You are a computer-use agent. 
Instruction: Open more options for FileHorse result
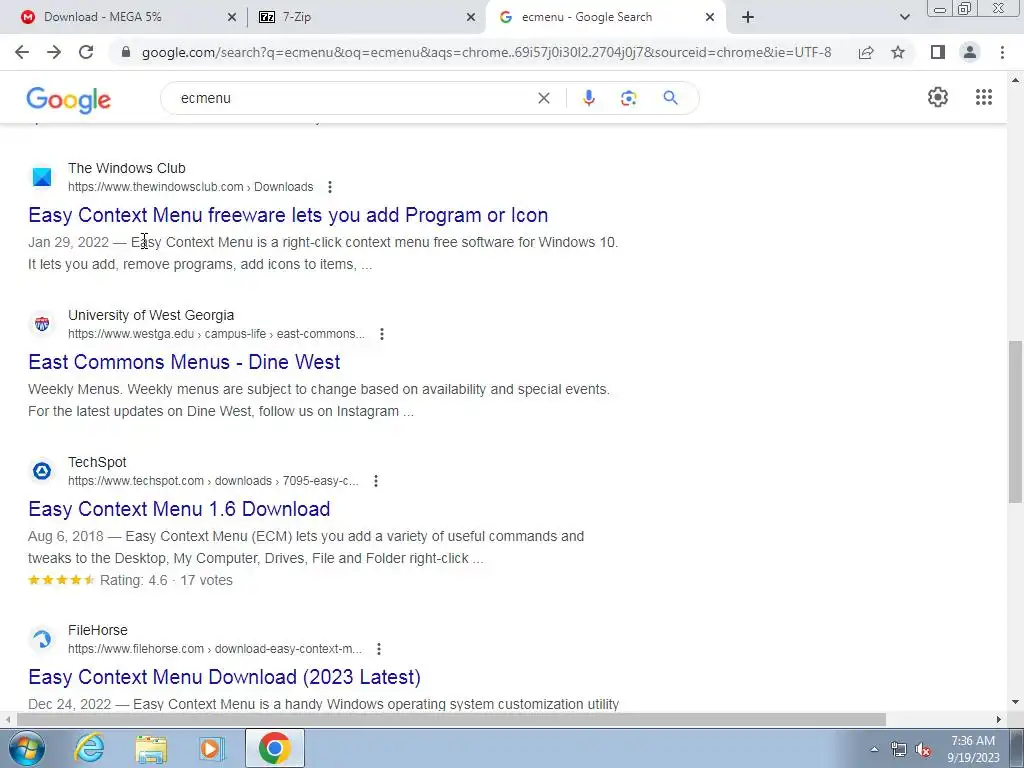click(x=379, y=648)
